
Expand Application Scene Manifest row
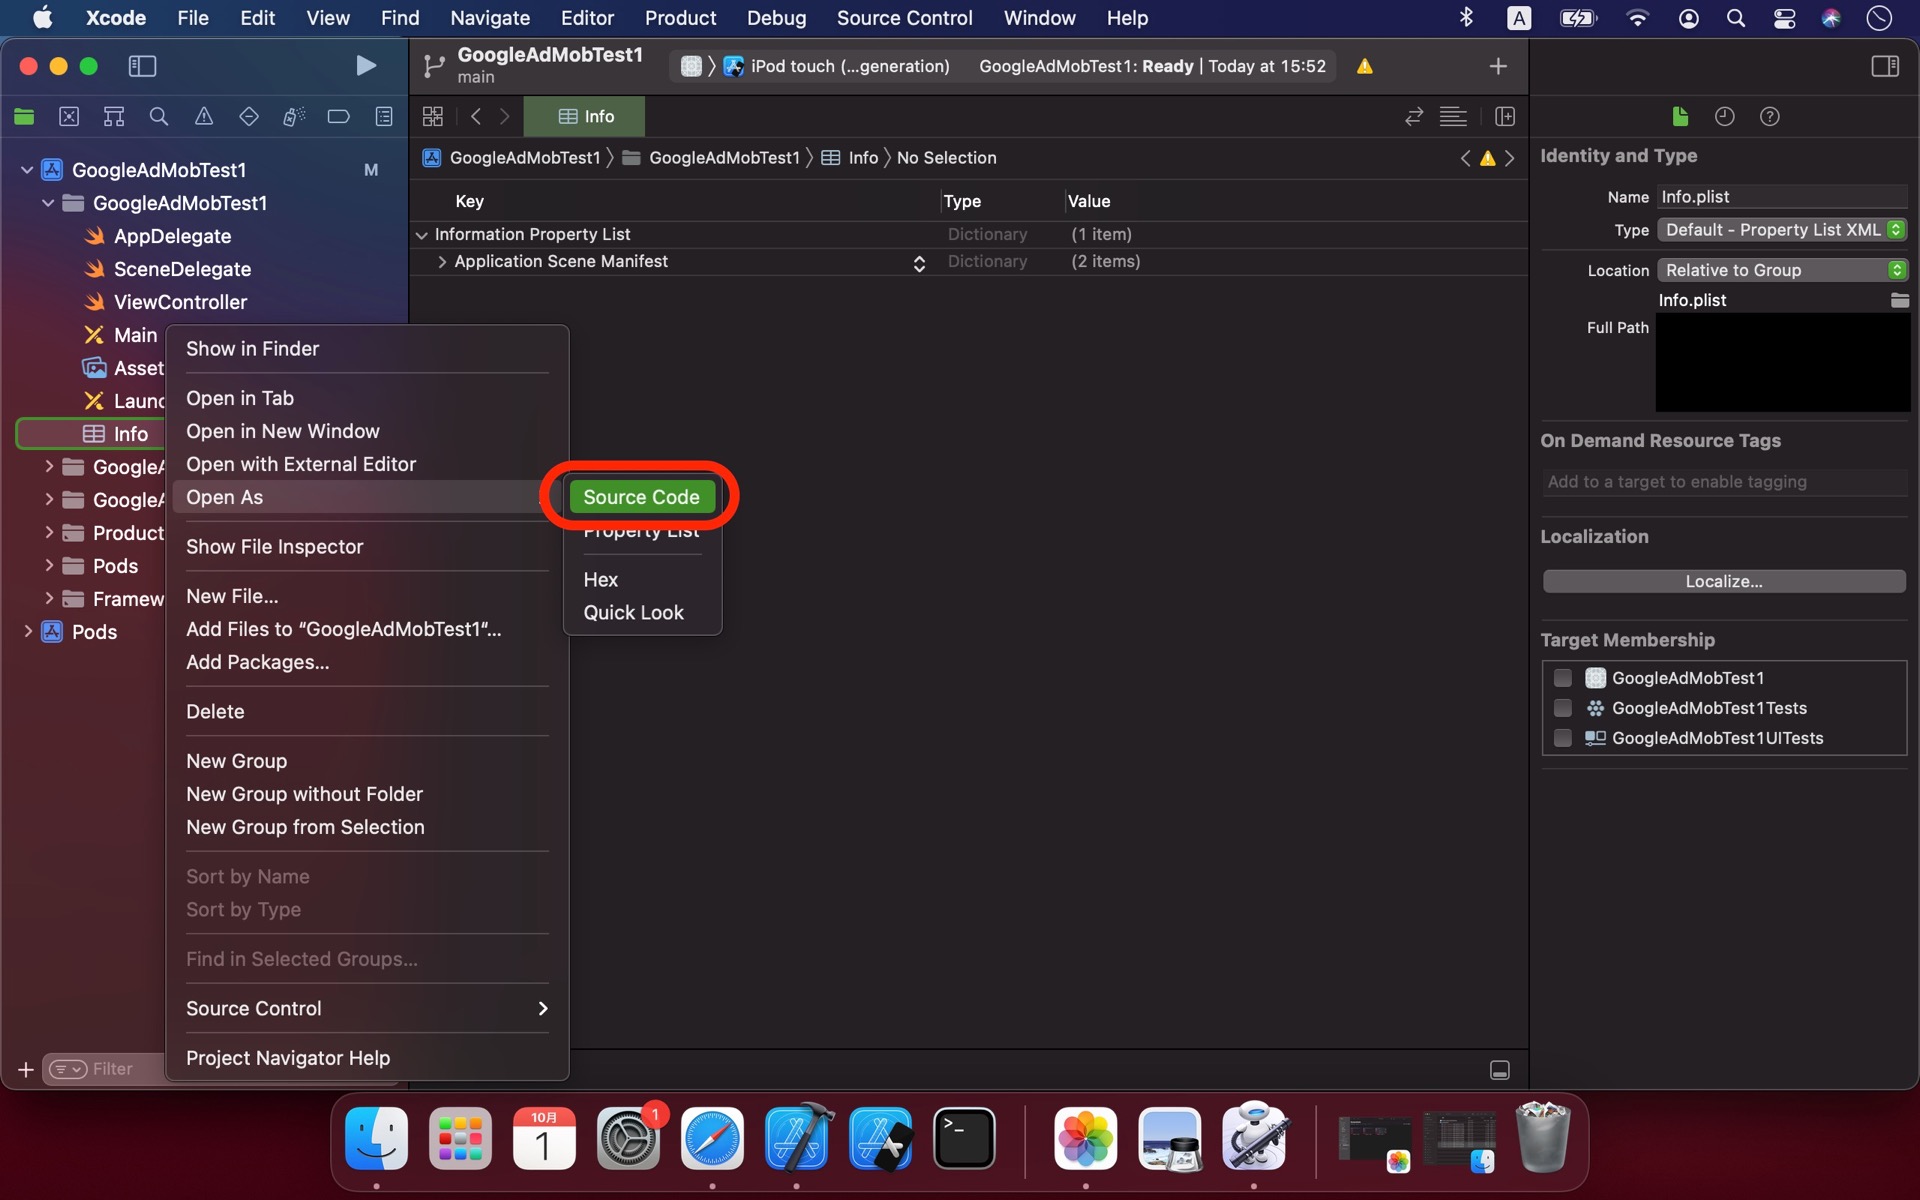coord(442,262)
